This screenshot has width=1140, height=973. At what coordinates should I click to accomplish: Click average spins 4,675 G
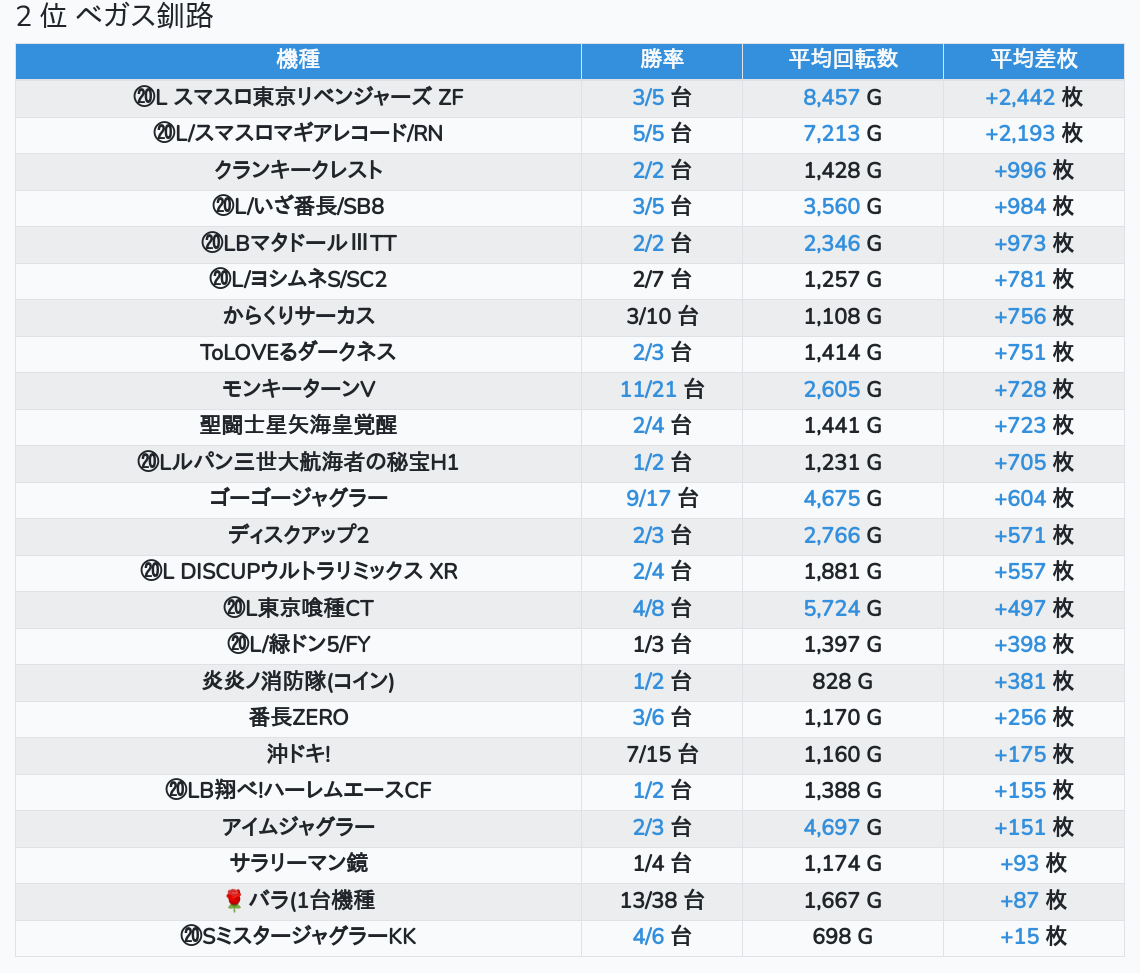pos(843,499)
